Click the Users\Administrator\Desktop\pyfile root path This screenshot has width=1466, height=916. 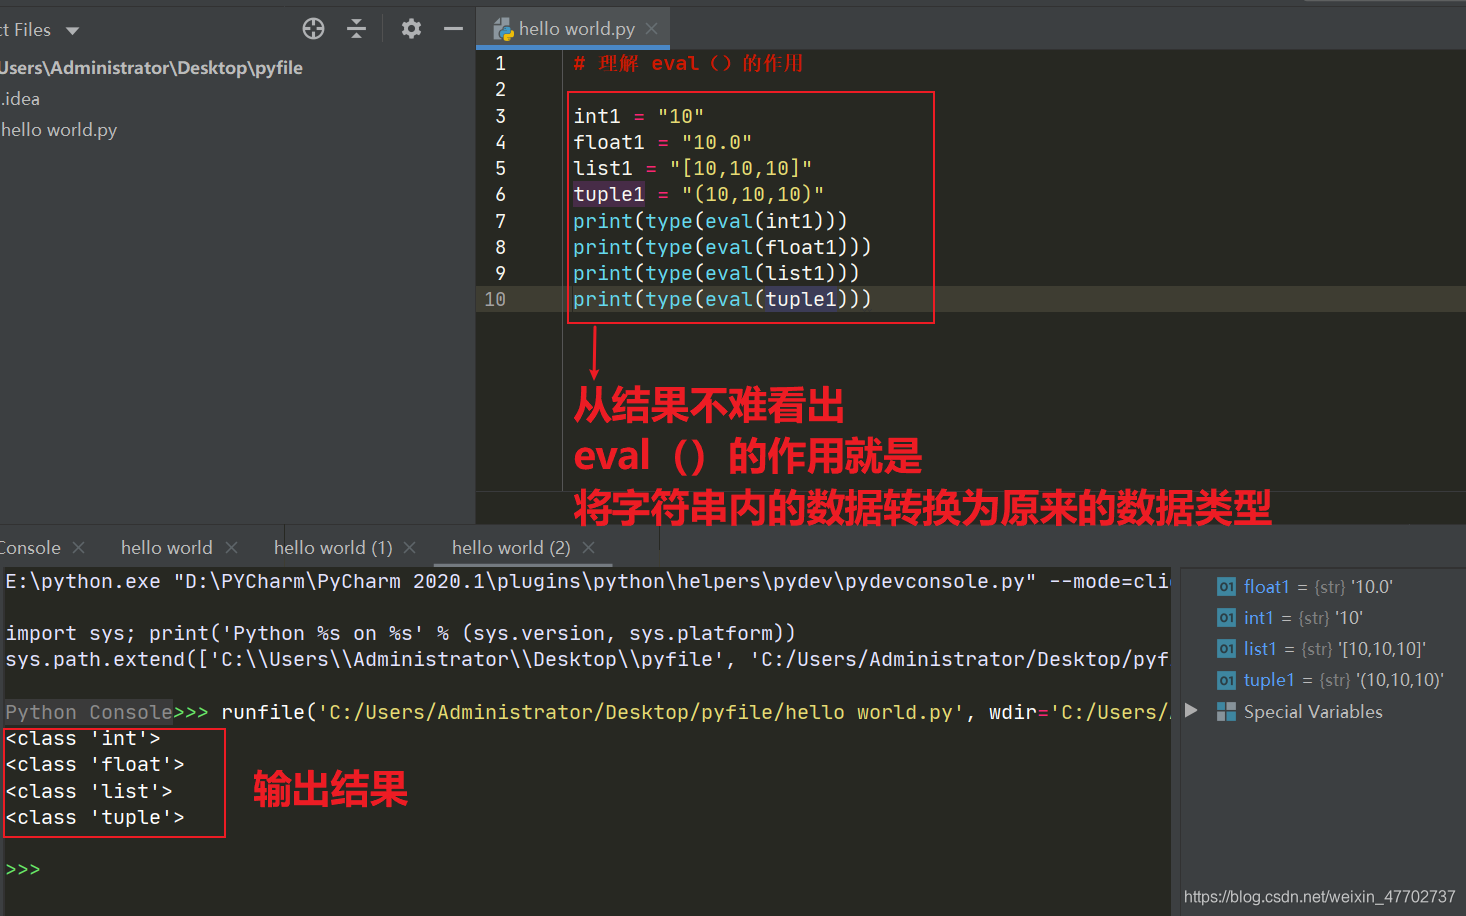point(151,68)
